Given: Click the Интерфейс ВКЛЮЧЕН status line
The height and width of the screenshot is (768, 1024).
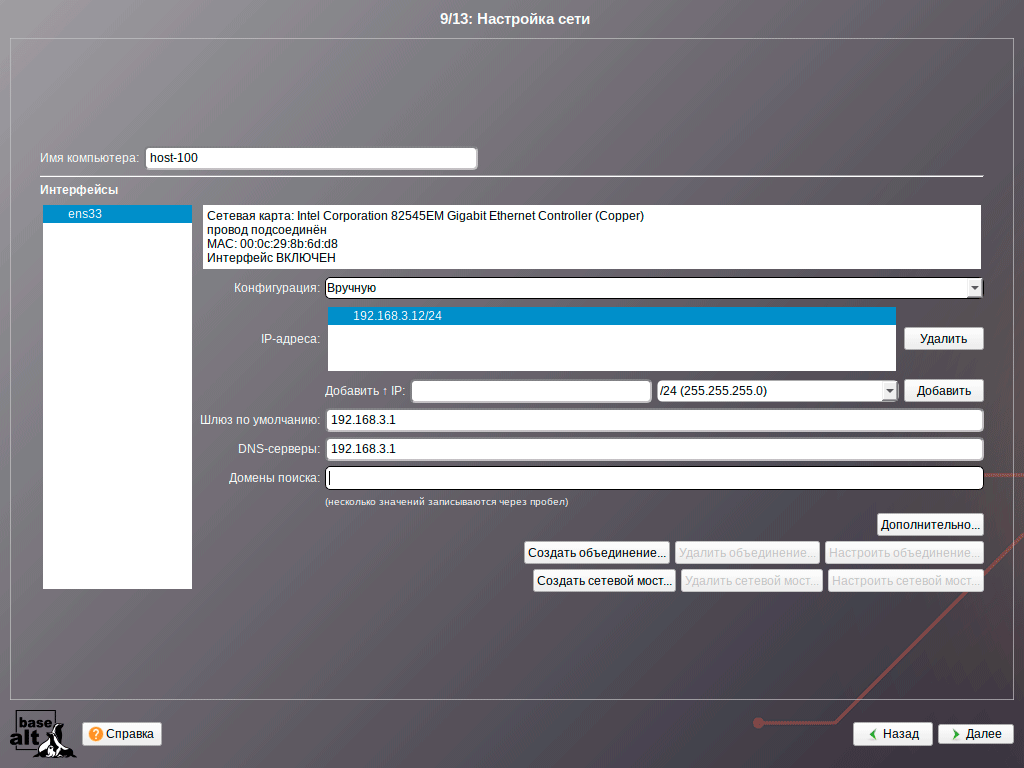Looking at the screenshot, I should [x=271, y=258].
